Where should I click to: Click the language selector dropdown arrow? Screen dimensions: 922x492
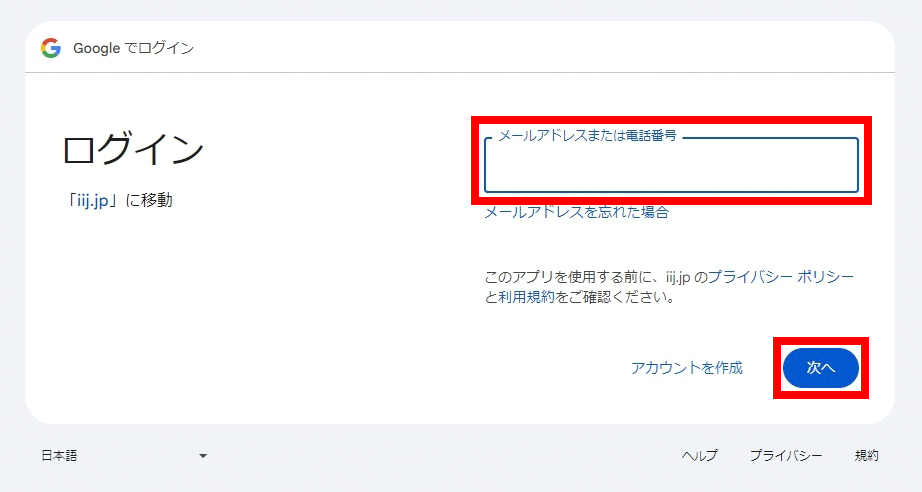point(203,456)
